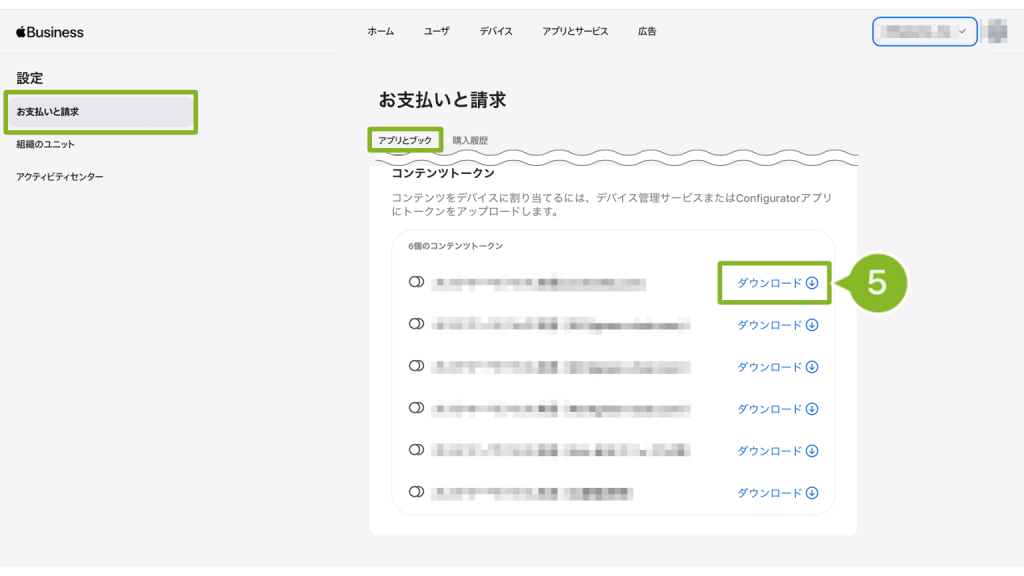Viewport: 1024px width, 576px height.
Task: Click the first content token's toggle icon
Action: point(416,283)
